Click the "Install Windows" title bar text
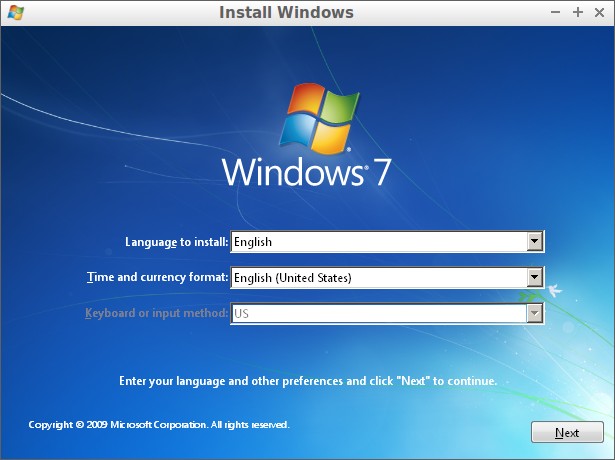The height and width of the screenshot is (460, 615). point(286,13)
